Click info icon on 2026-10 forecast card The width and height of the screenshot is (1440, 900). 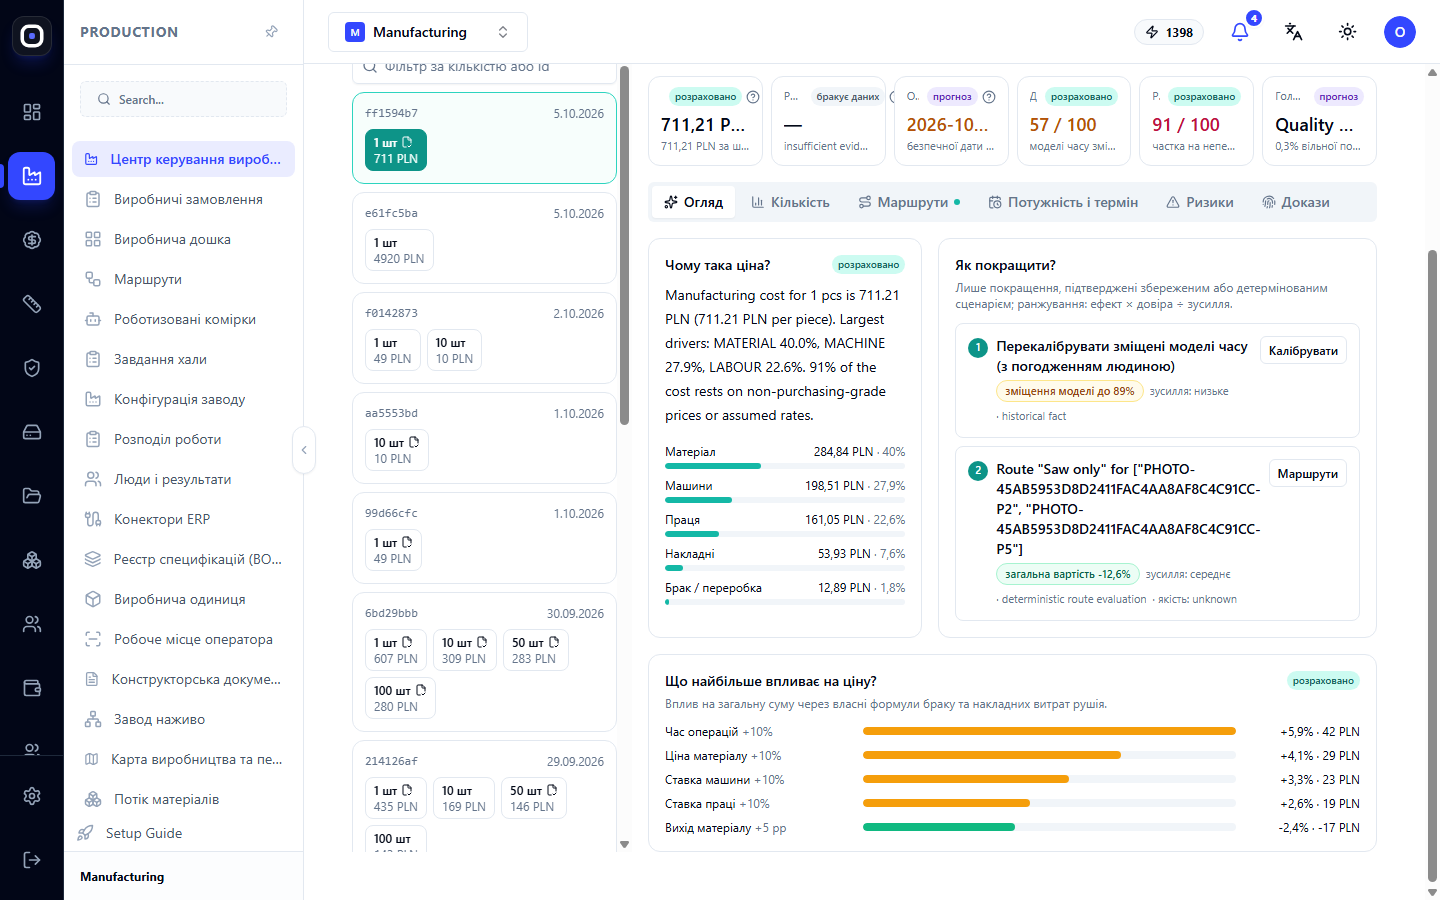989,97
